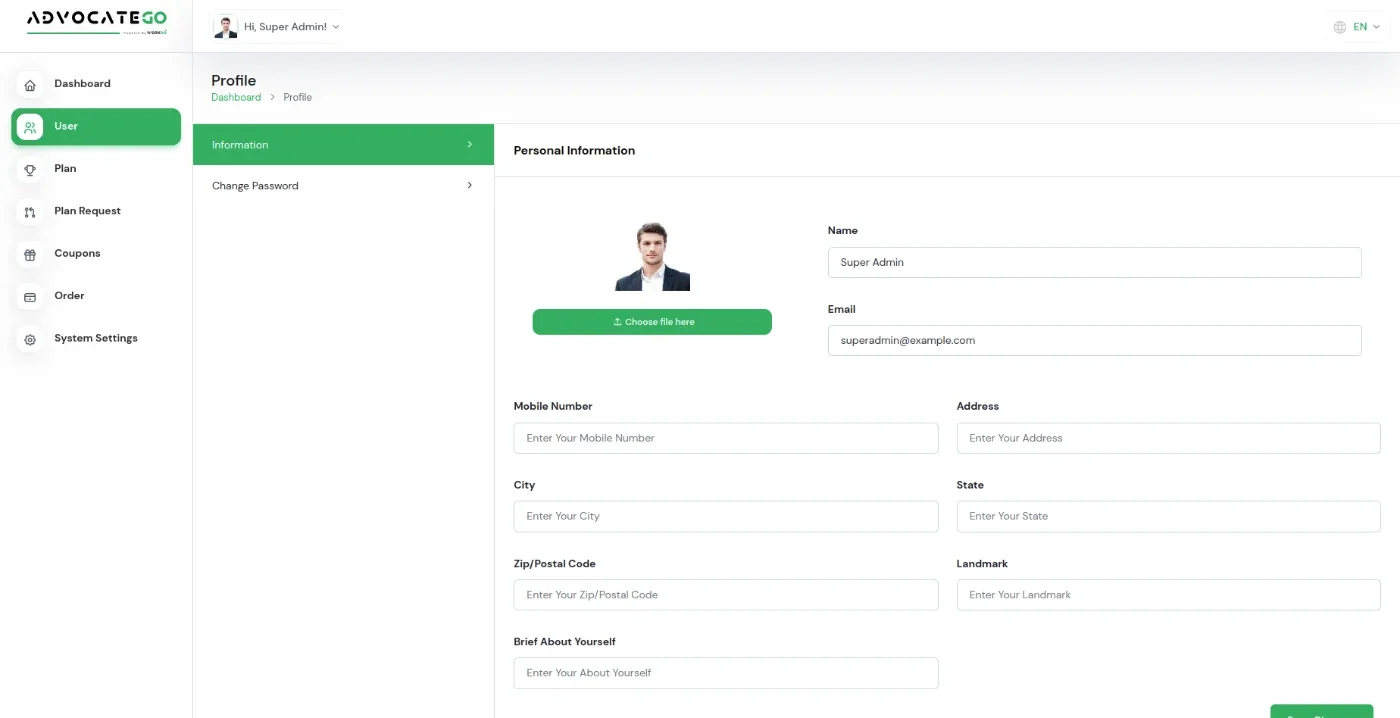
Task: Focus the Address field
Action: pyautogui.click(x=1169, y=438)
